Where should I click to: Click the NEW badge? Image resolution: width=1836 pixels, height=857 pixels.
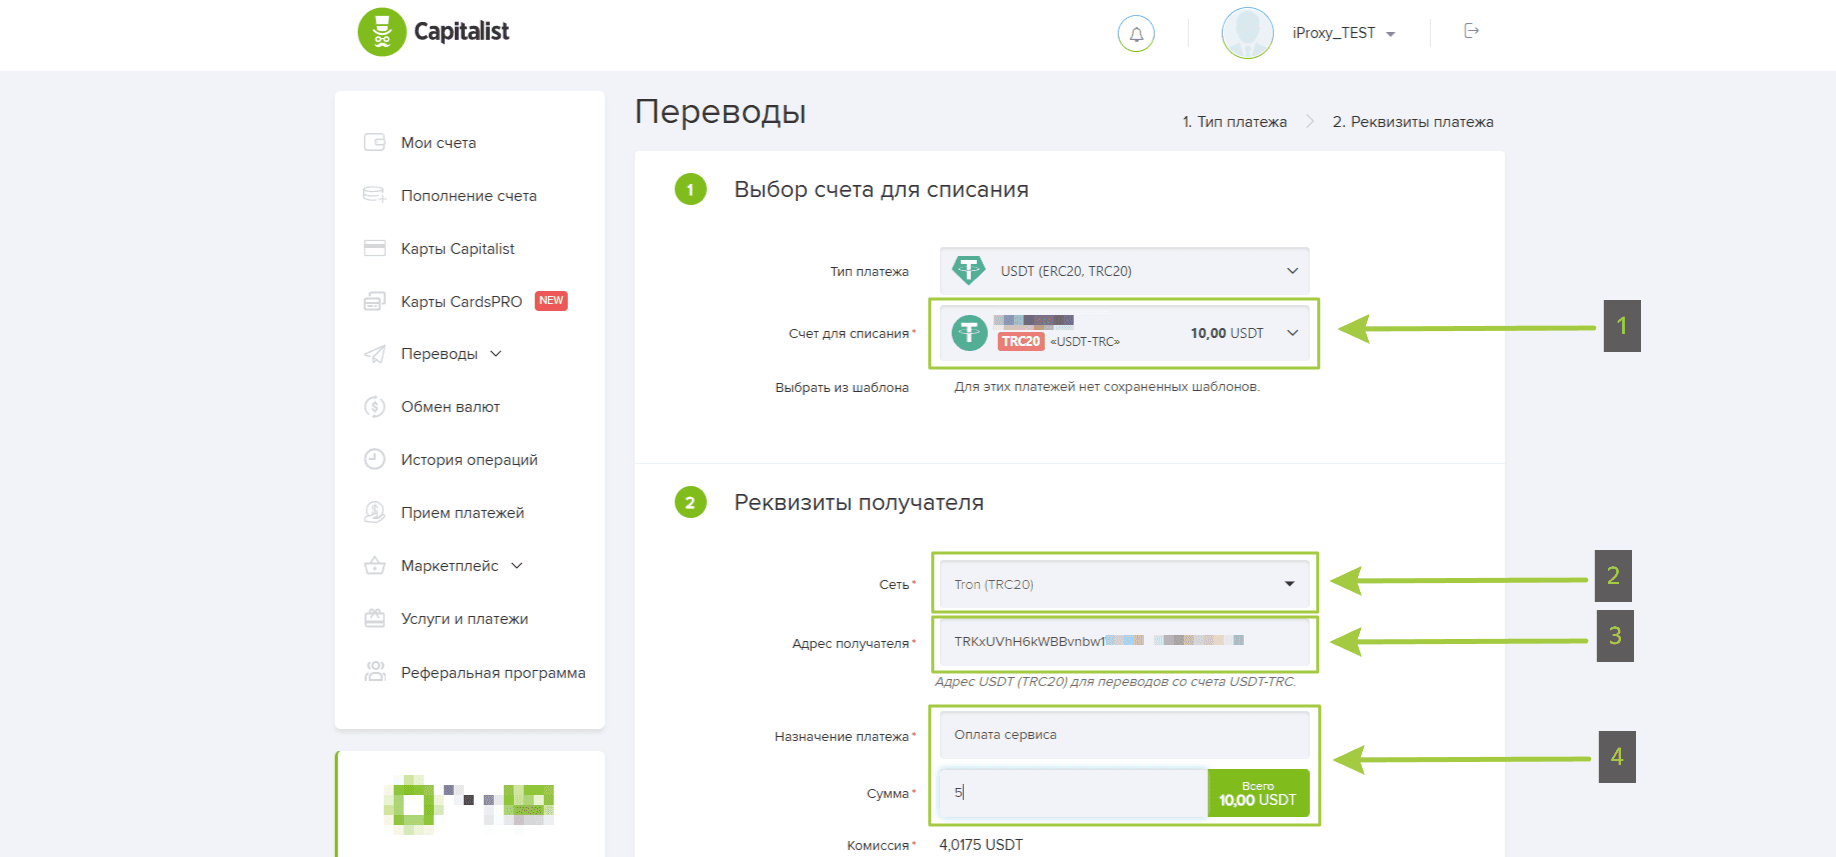[551, 301]
